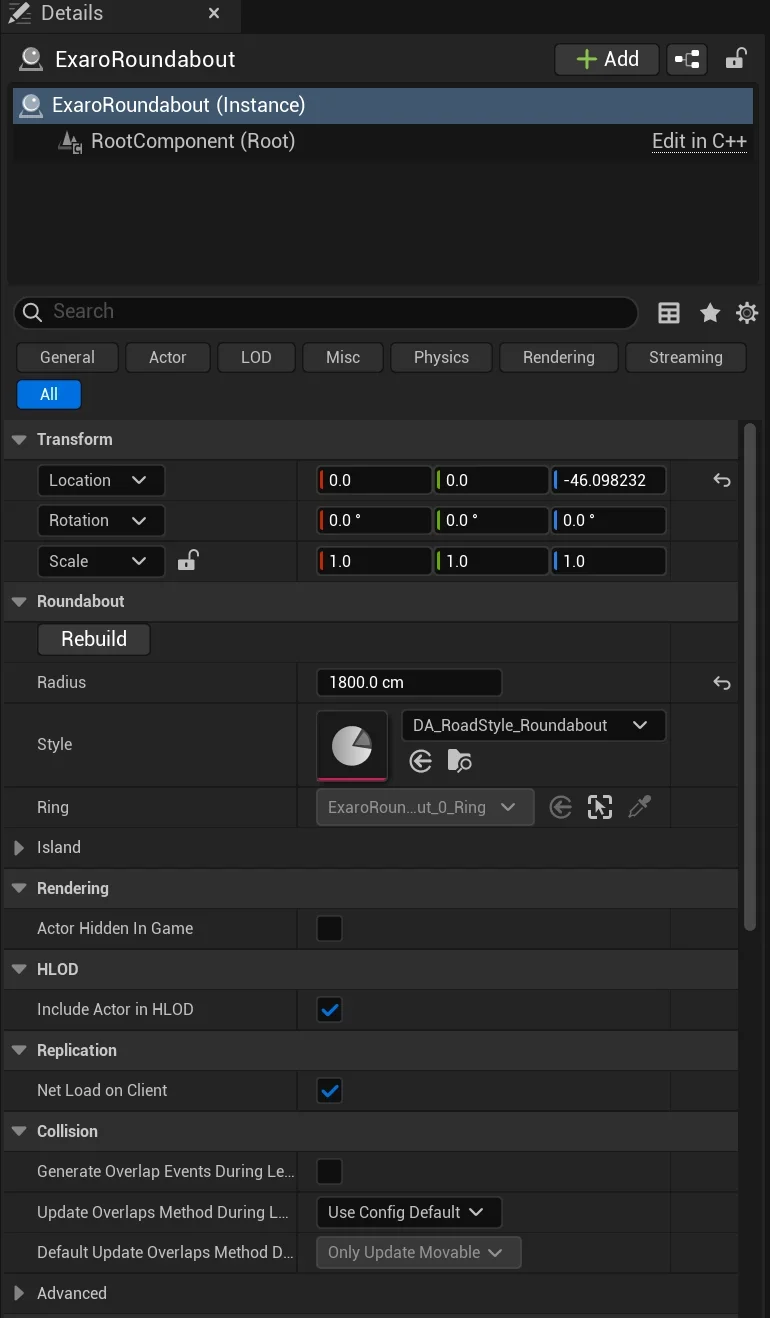
Task: Enable Generate Overlap Events During Level Streaming
Action: point(329,1171)
